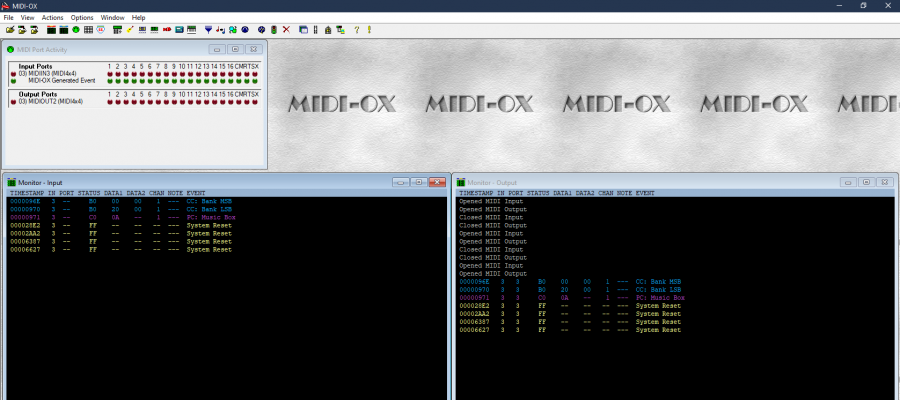
Task: Maximize the Monitor - Output child window
Action: point(866,182)
